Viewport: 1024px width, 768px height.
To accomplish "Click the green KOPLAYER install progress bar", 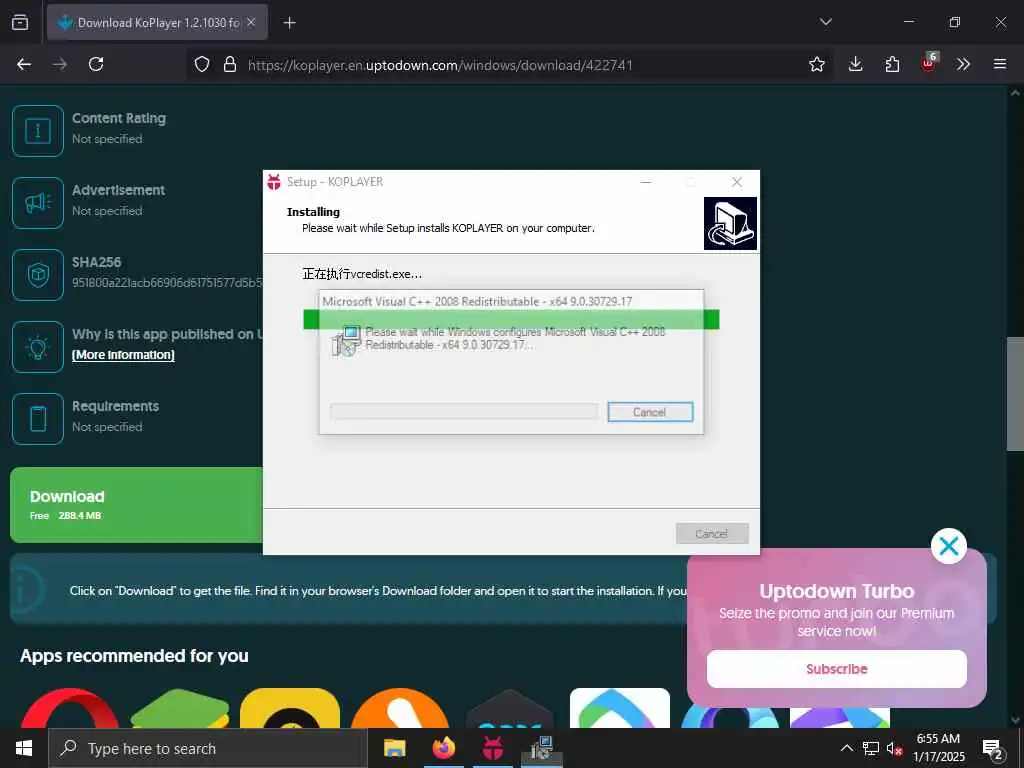I will 511,319.
